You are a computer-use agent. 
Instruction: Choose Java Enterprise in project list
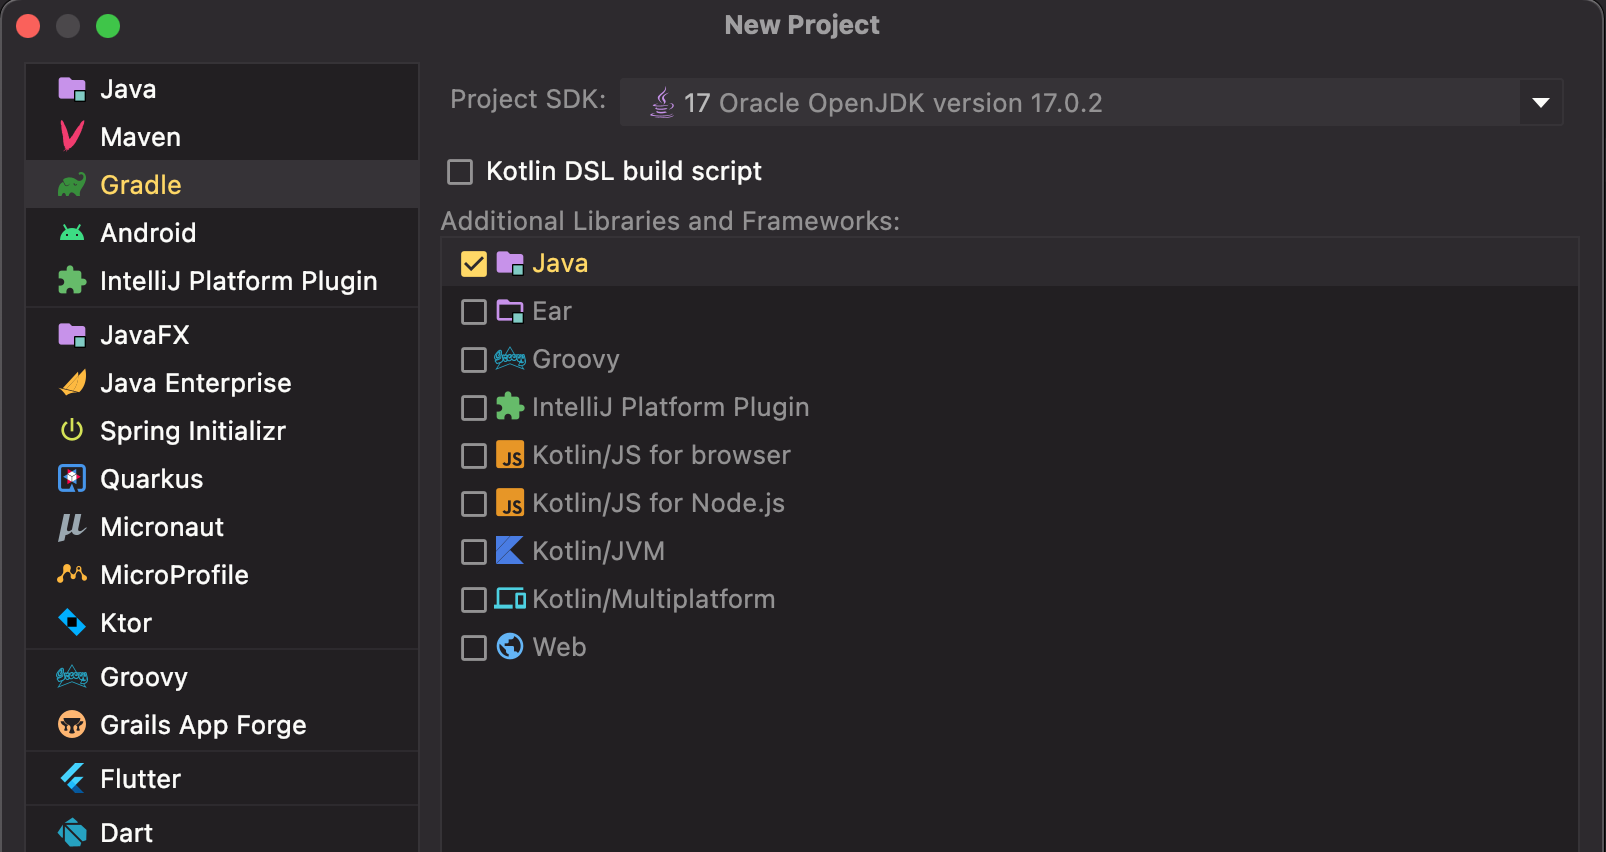(x=195, y=383)
